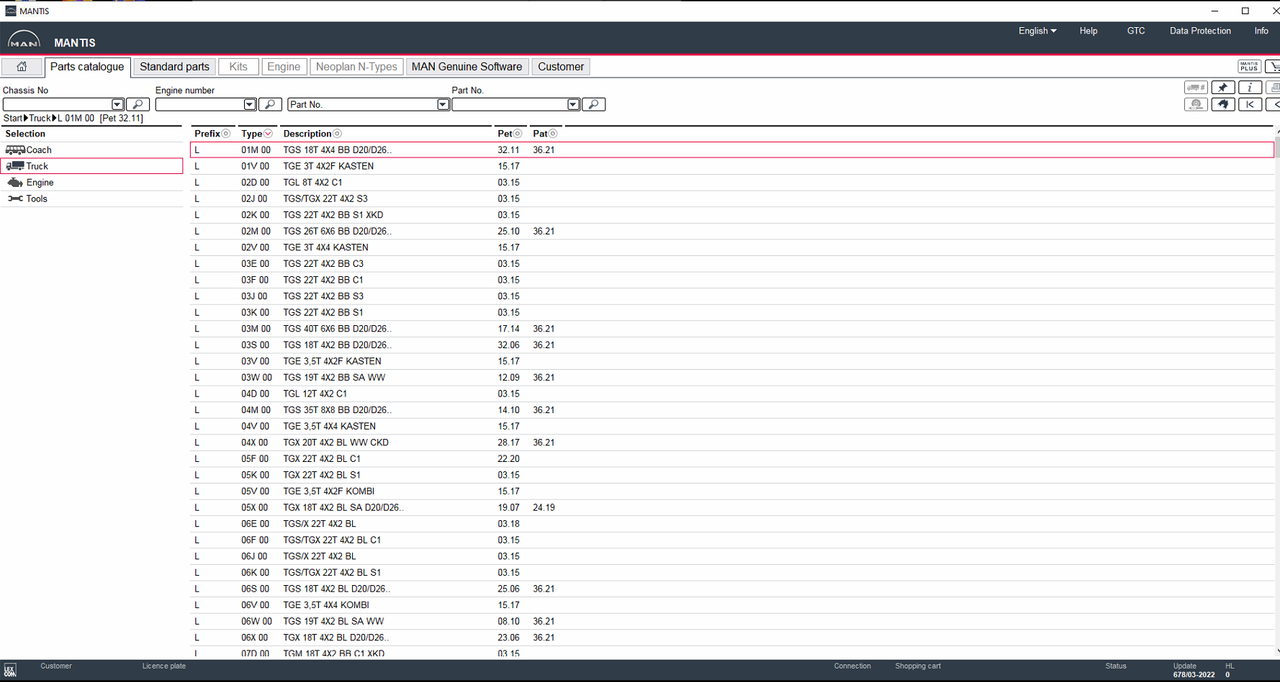Viewport: 1280px width, 682px height.
Task: Select row 06V 00 TGE 3,5T 4X4 KOMBI
Action: click(x=732, y=605)
